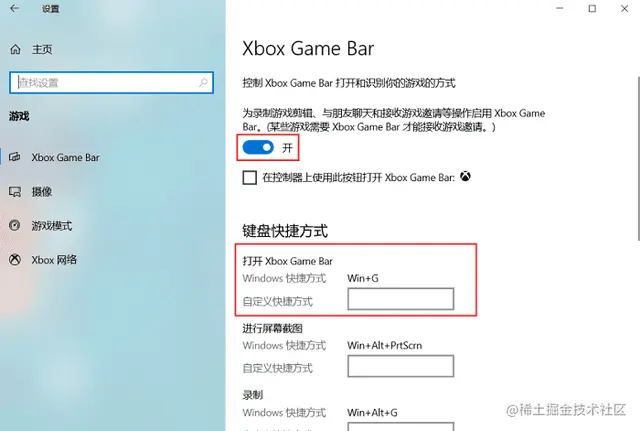Click custom shortcut box for 进行屏幕截图
The height and width of the screenshot is (431, 640).
pyautogui.click(x=400, y=366)
